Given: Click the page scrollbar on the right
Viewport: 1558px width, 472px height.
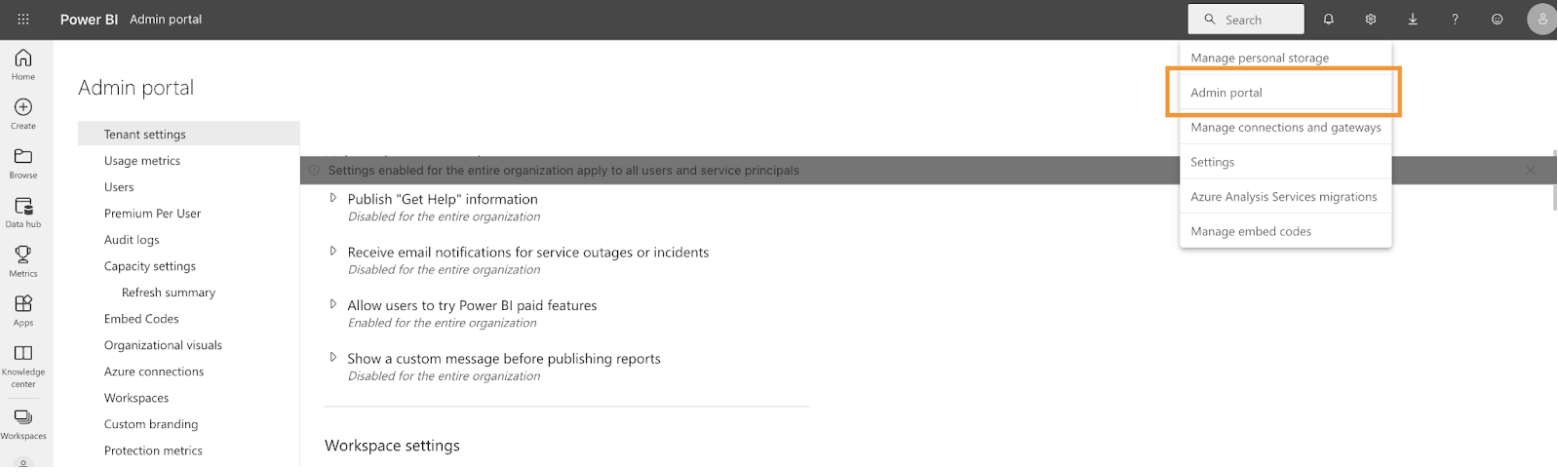Looking at the screenshot, I should (1553, 180).
